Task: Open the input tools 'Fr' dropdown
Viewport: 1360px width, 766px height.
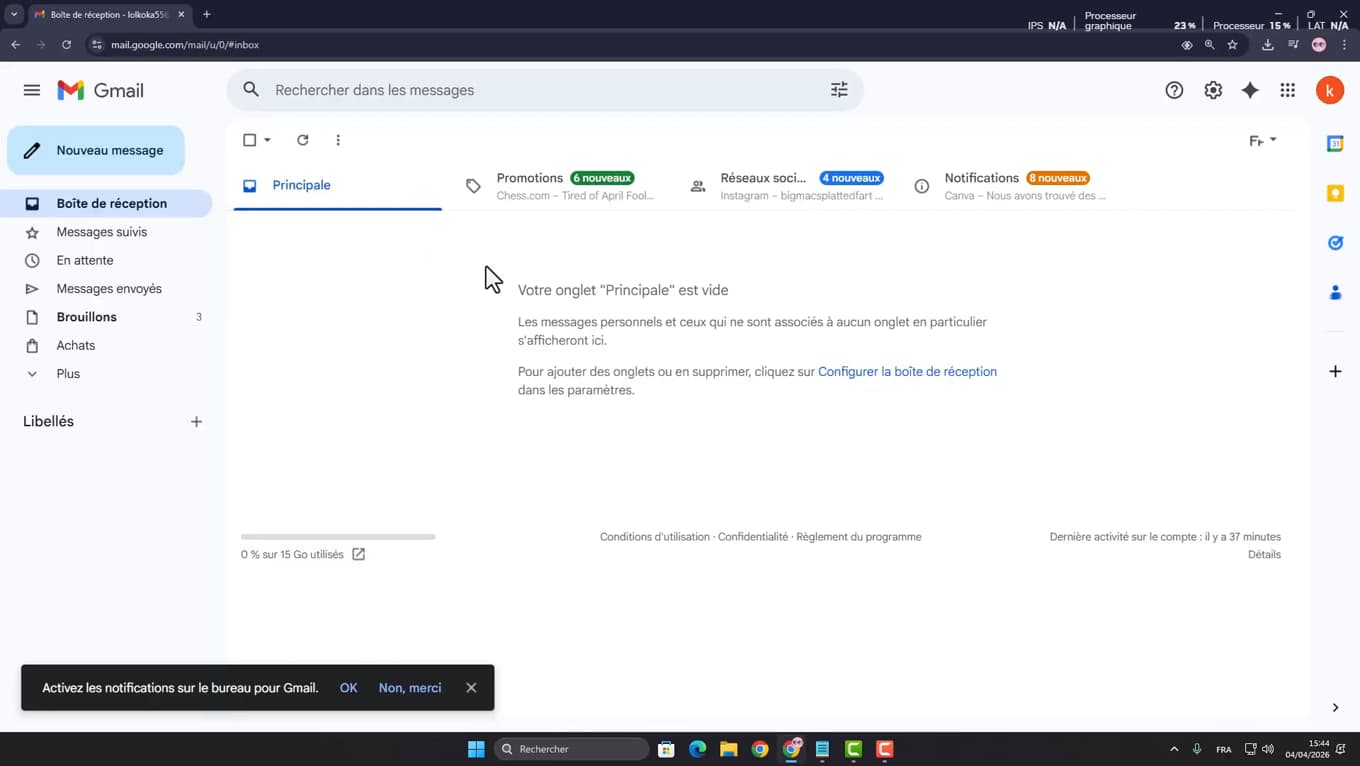Action: pyautogui.click(x=1262, y=141)
